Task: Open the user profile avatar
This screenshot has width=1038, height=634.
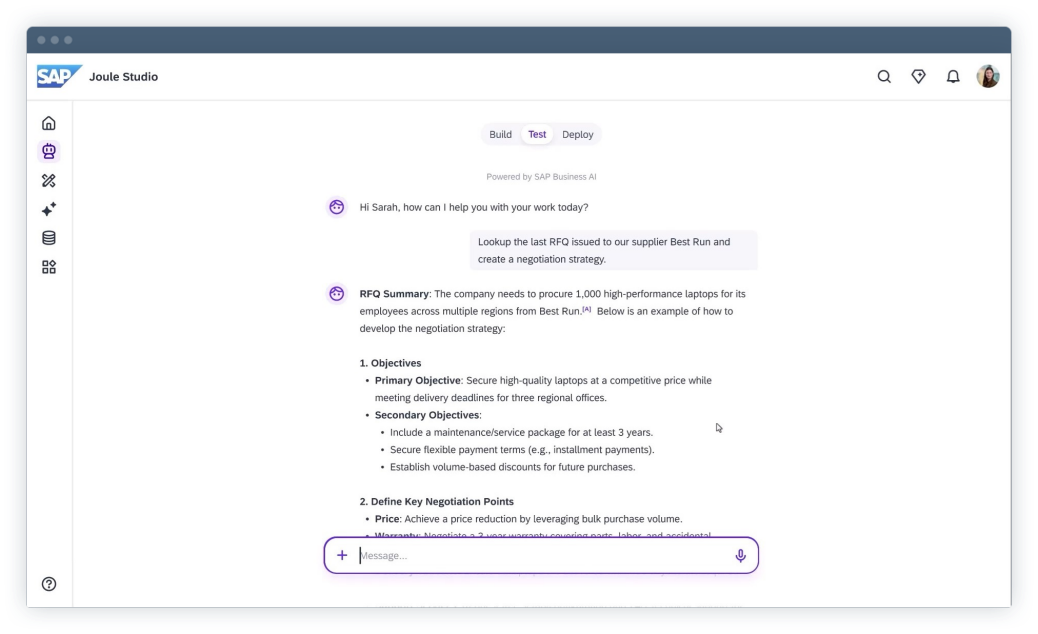Action: pos(988,77)
